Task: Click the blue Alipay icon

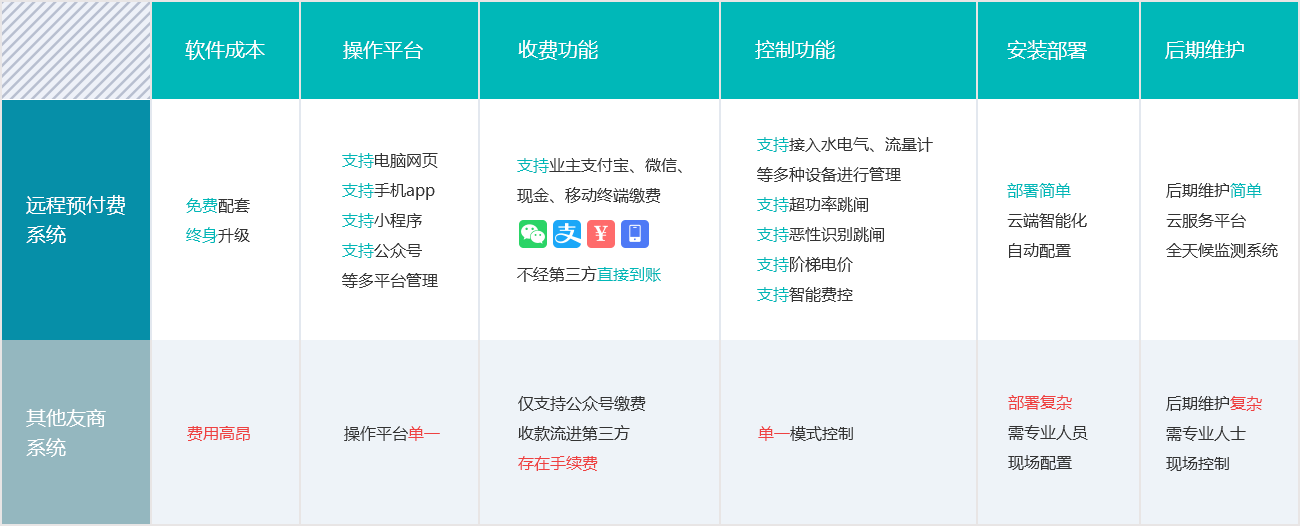Action: (x=567, y=234)
